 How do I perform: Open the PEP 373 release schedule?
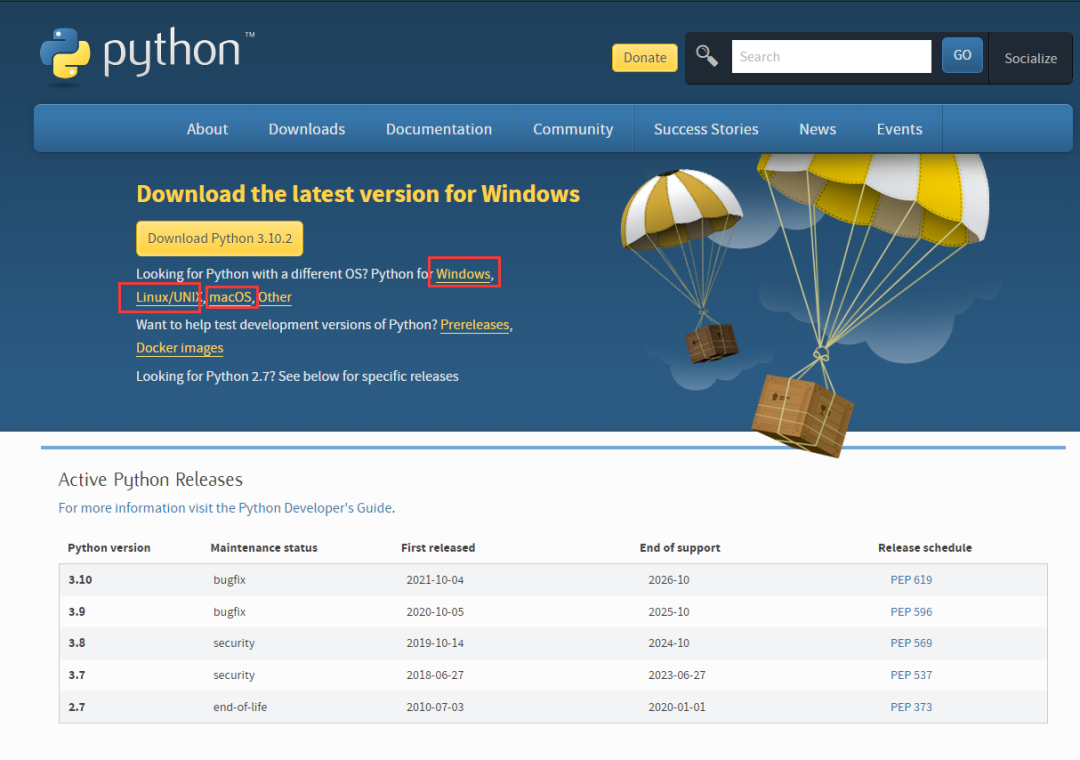click(x=911, y=707)
